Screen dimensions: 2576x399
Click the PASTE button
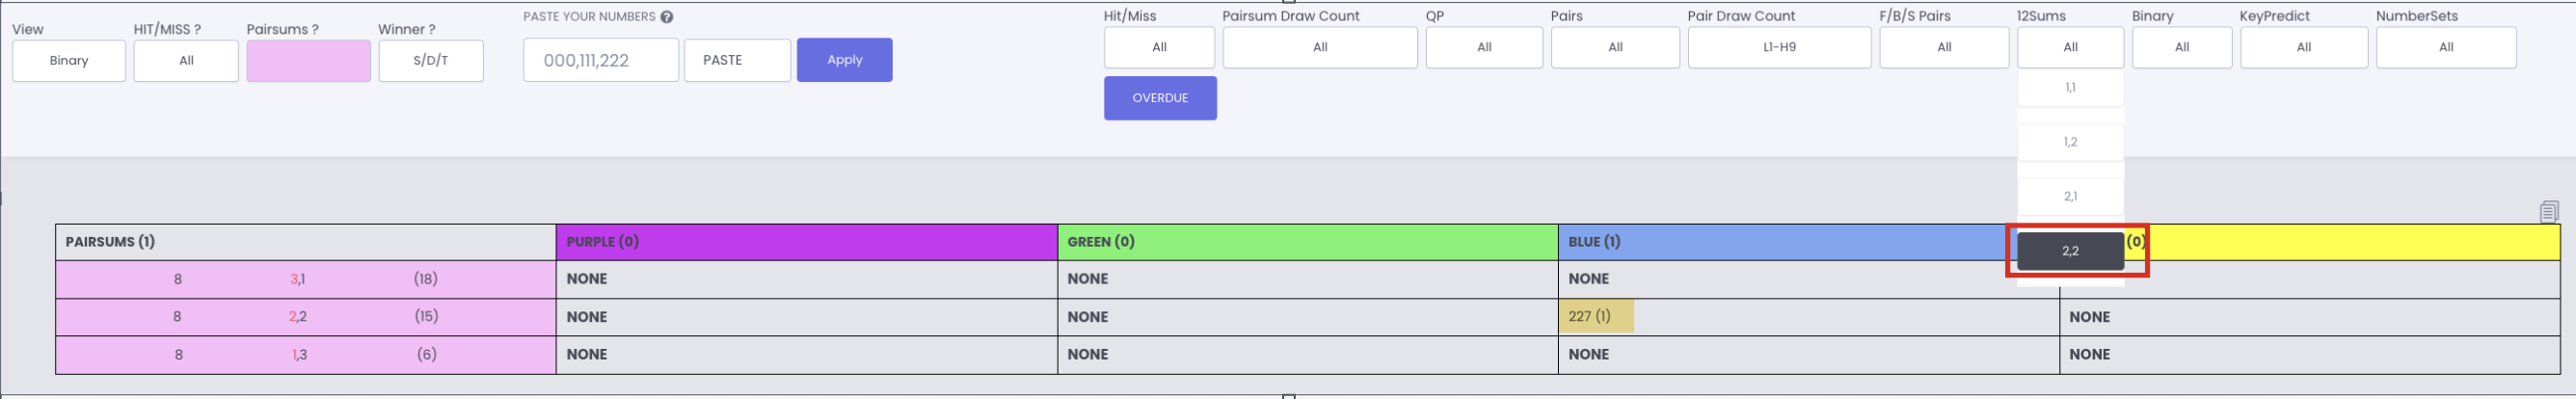point(738,60)
